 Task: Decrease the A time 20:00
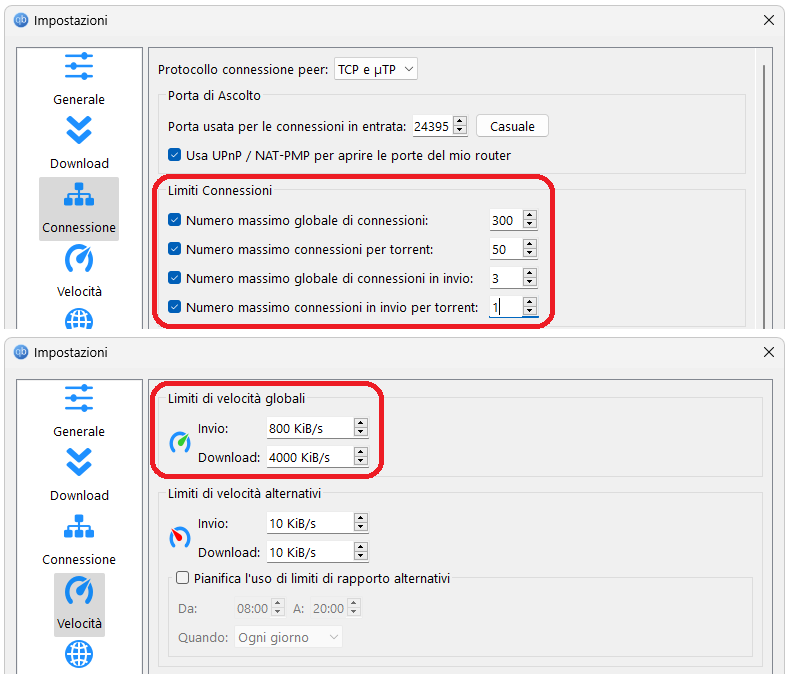tap(354, 612)
